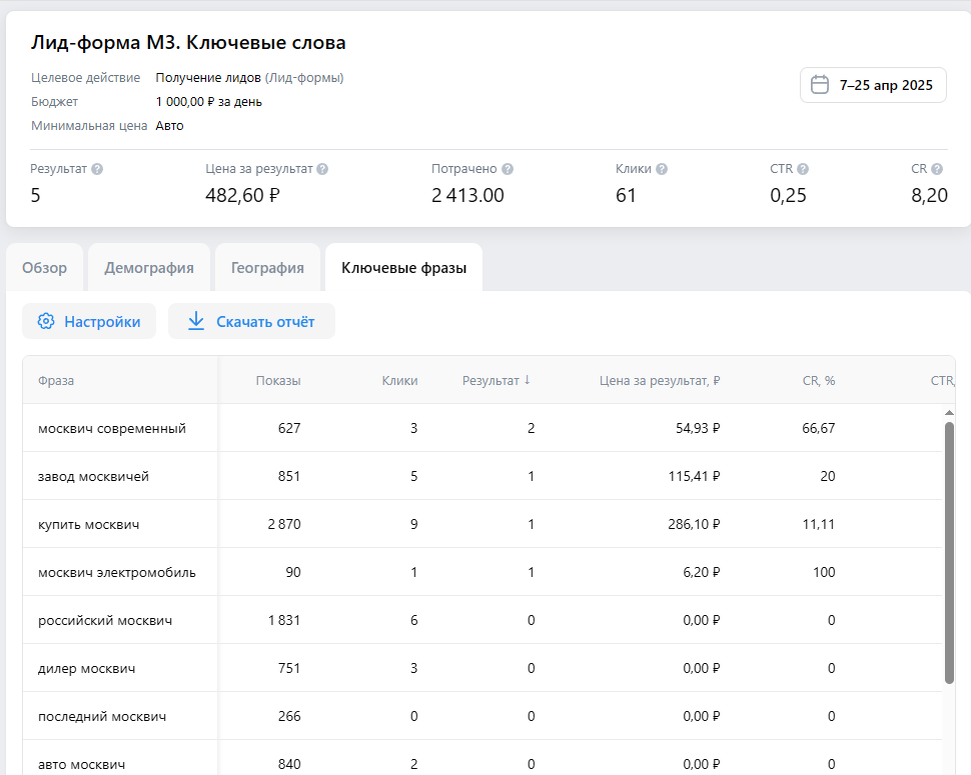
Task: Switch to the Демография tab
Action: (149, 268)
